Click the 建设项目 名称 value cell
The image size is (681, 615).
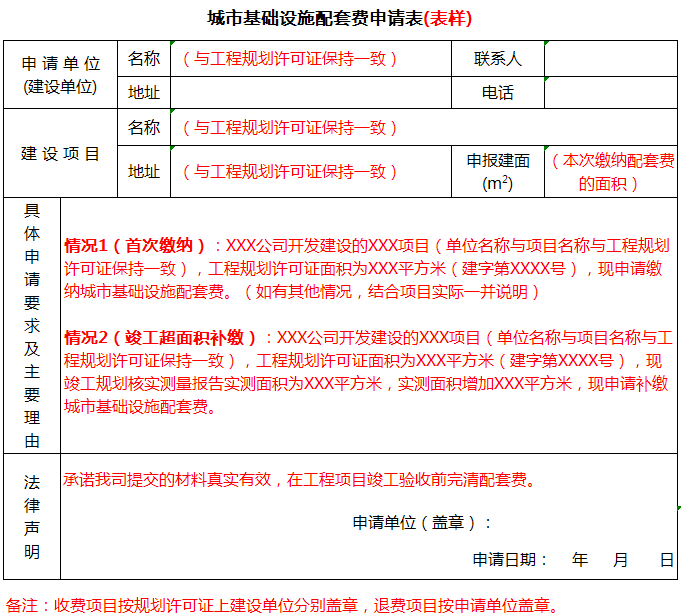coord(422,128)
